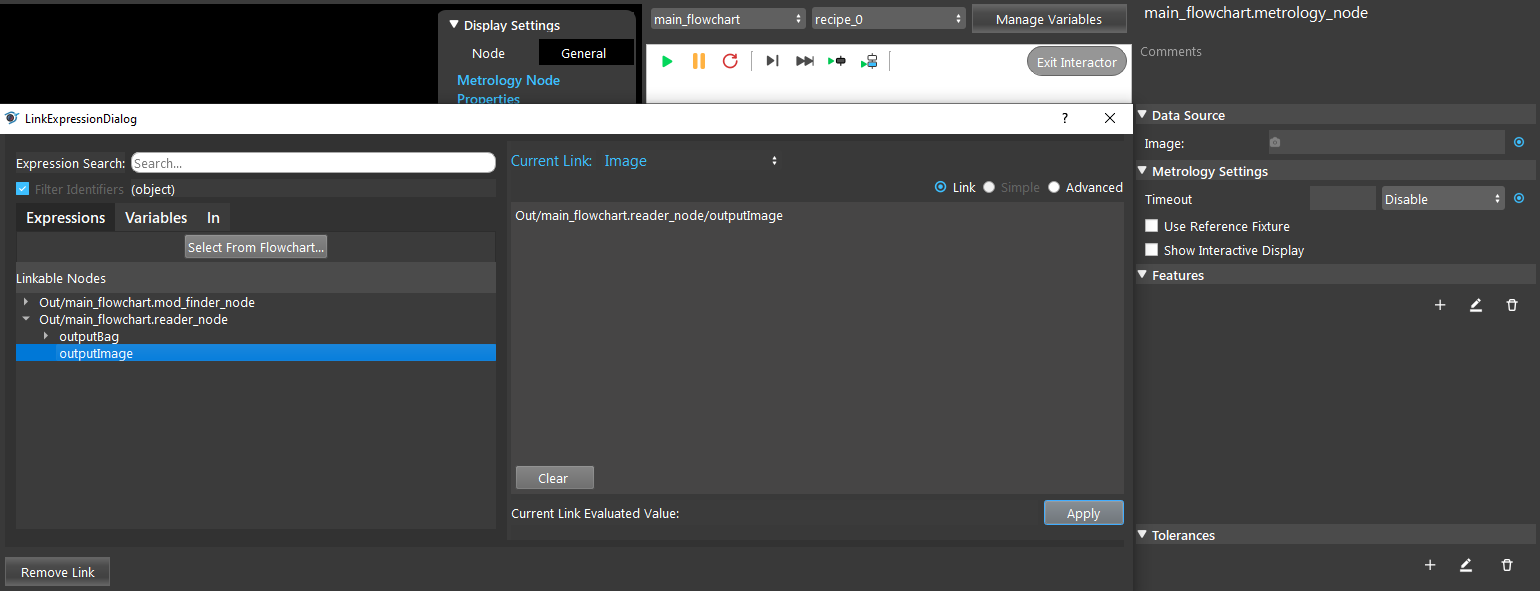The width and height of the screenshot is (1540, 591).
Task: Enable Show Interactive Display checkbox
Action: tap(1152, 250)
